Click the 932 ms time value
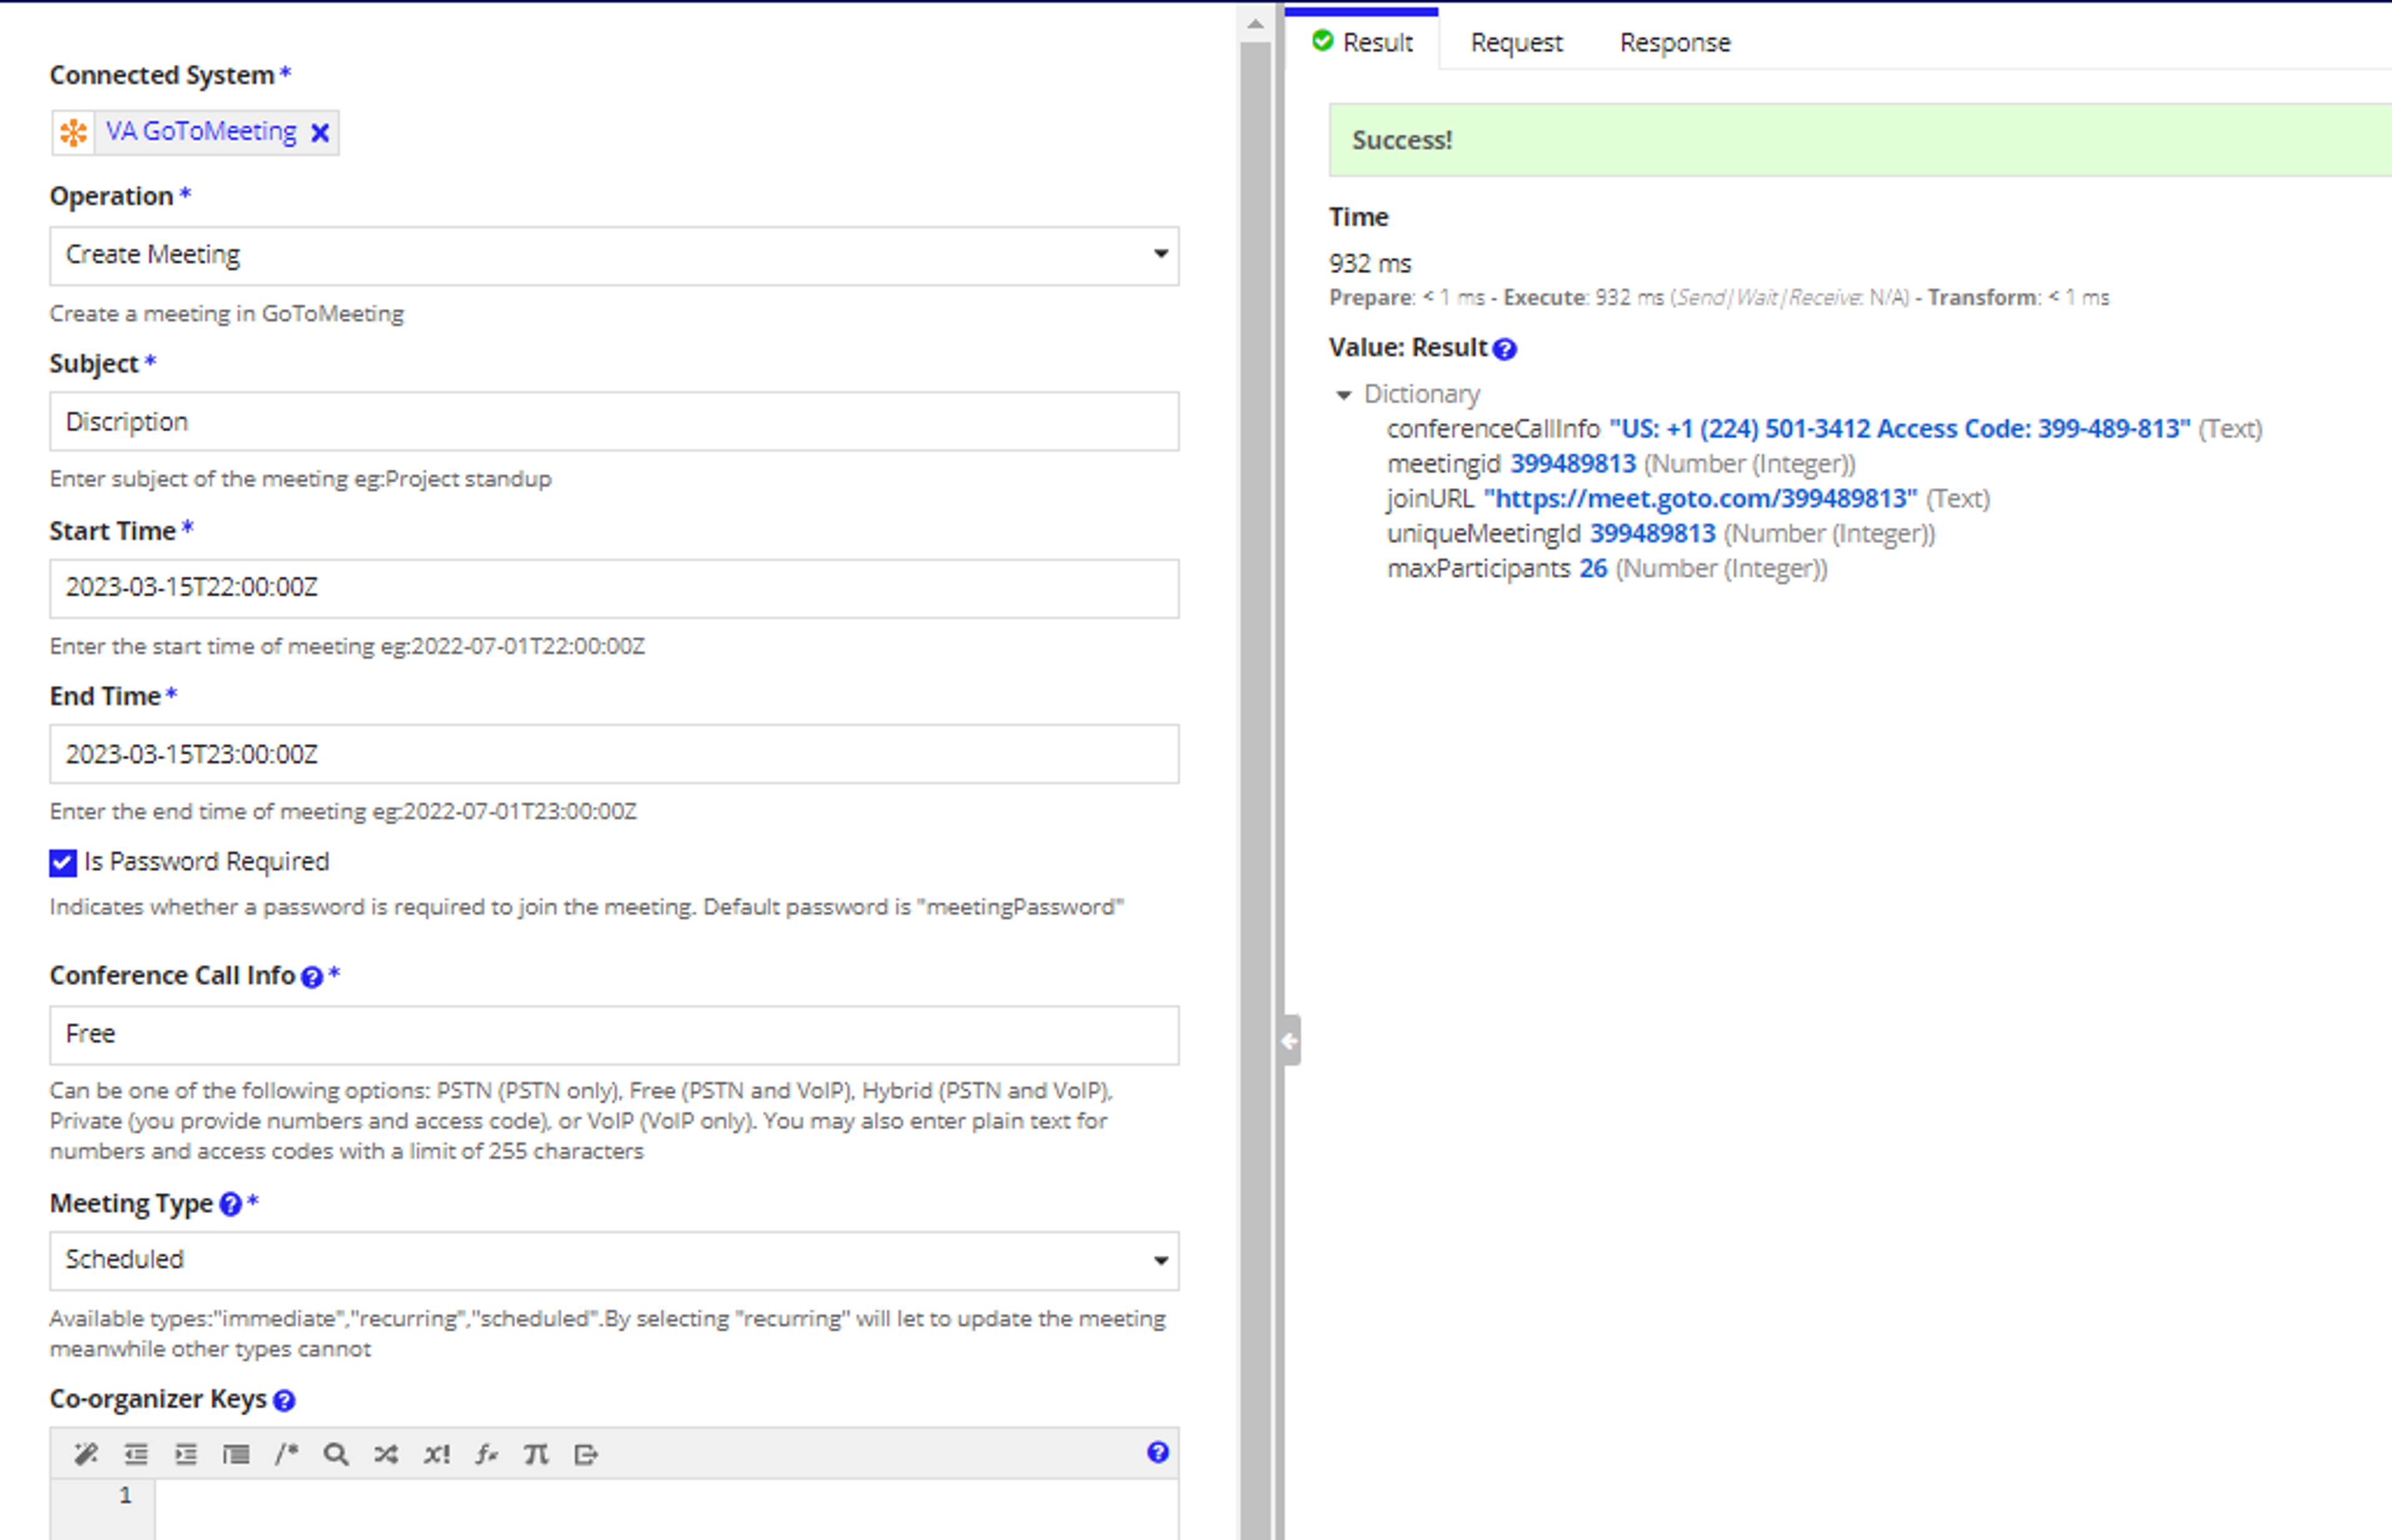This screenshot has width=2392, height=1540. click(1370, 264)
